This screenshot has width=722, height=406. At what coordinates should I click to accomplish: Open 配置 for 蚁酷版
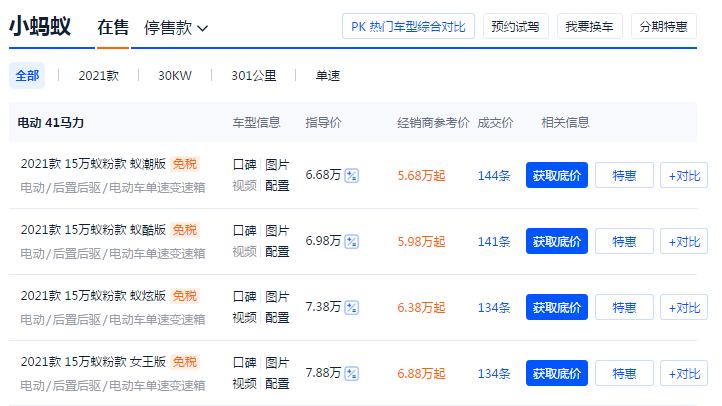coord(277,251)
